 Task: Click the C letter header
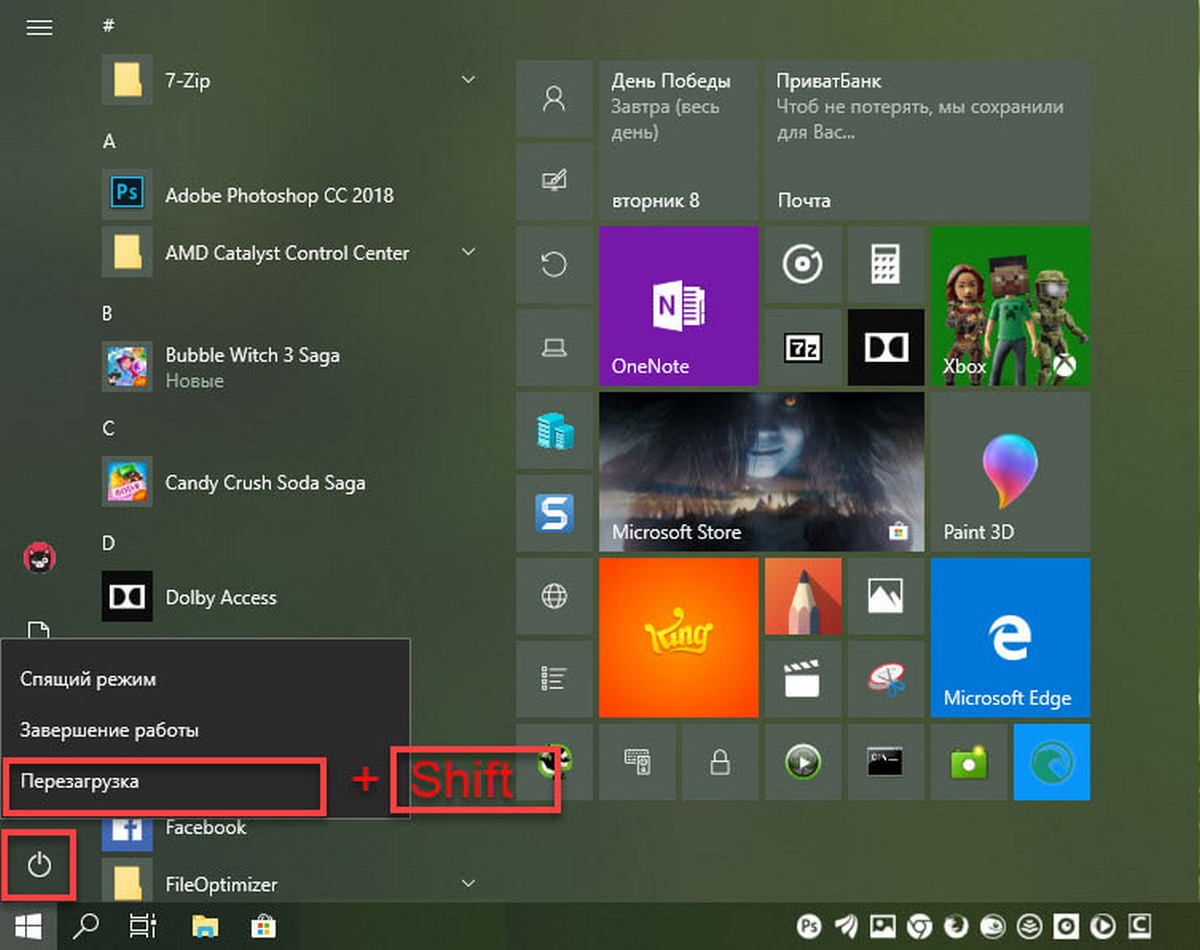[x=109, y=428]
